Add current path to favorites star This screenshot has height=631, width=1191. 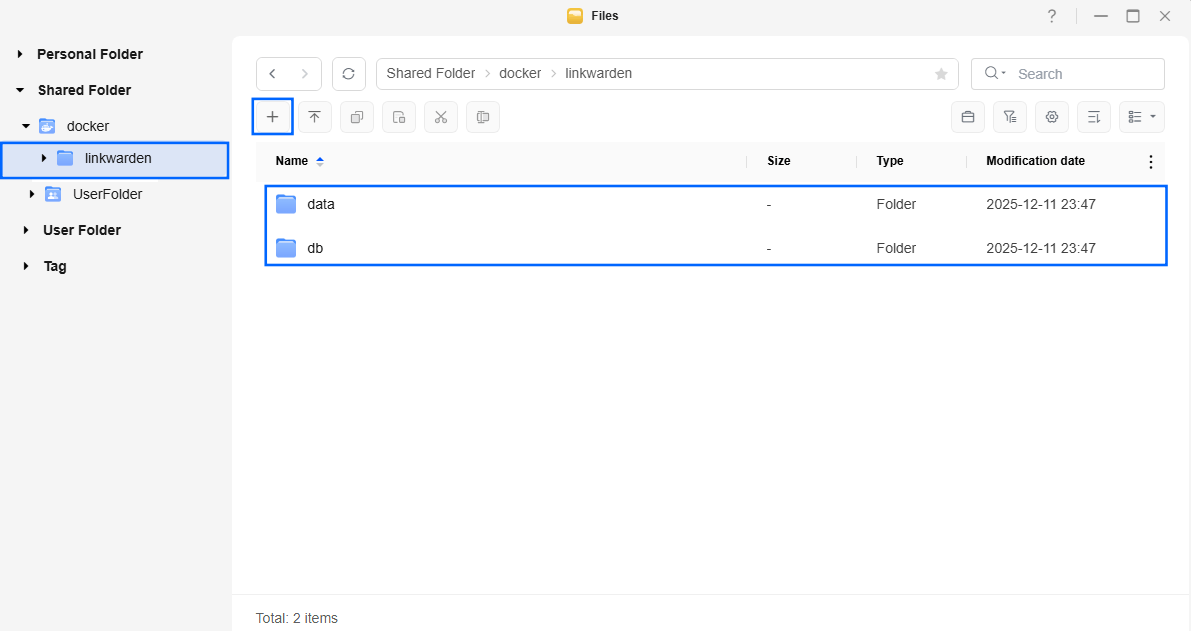click(940, 74)
